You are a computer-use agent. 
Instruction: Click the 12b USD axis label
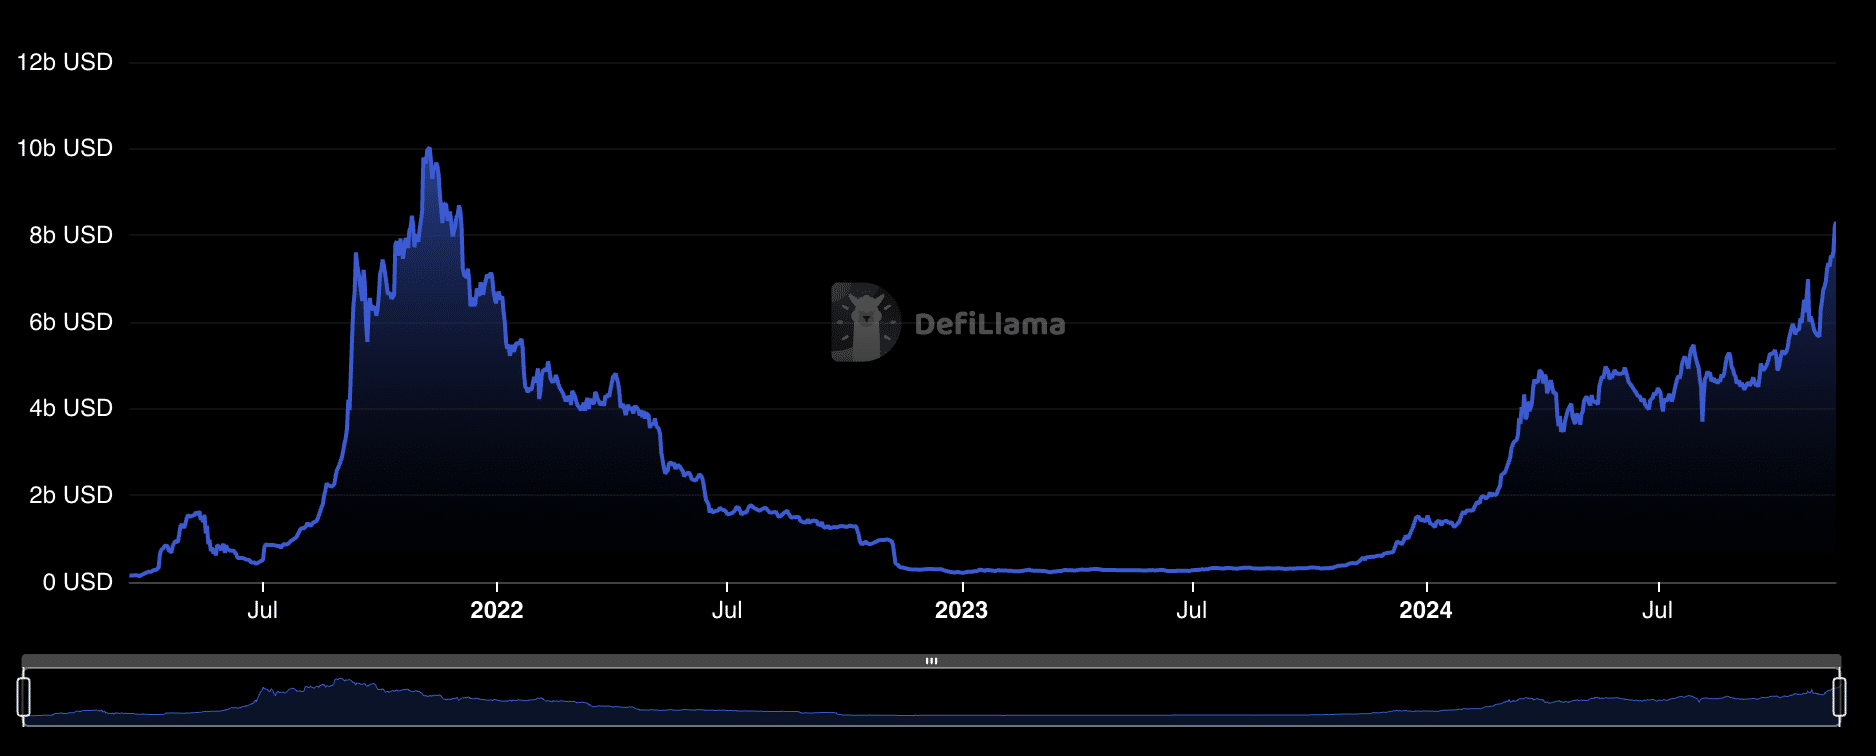pos(65,62)
